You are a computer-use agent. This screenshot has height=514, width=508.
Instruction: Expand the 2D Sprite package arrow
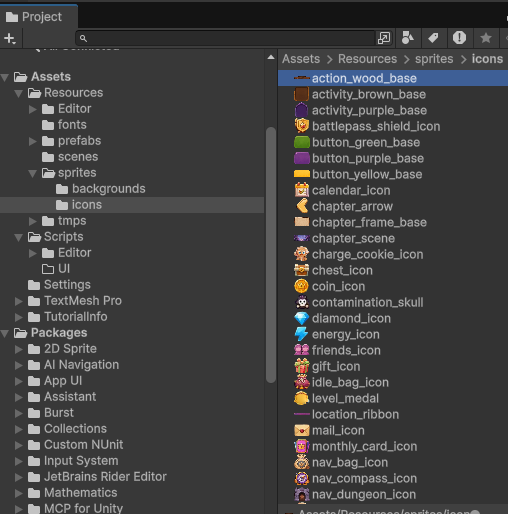point(19,349)
